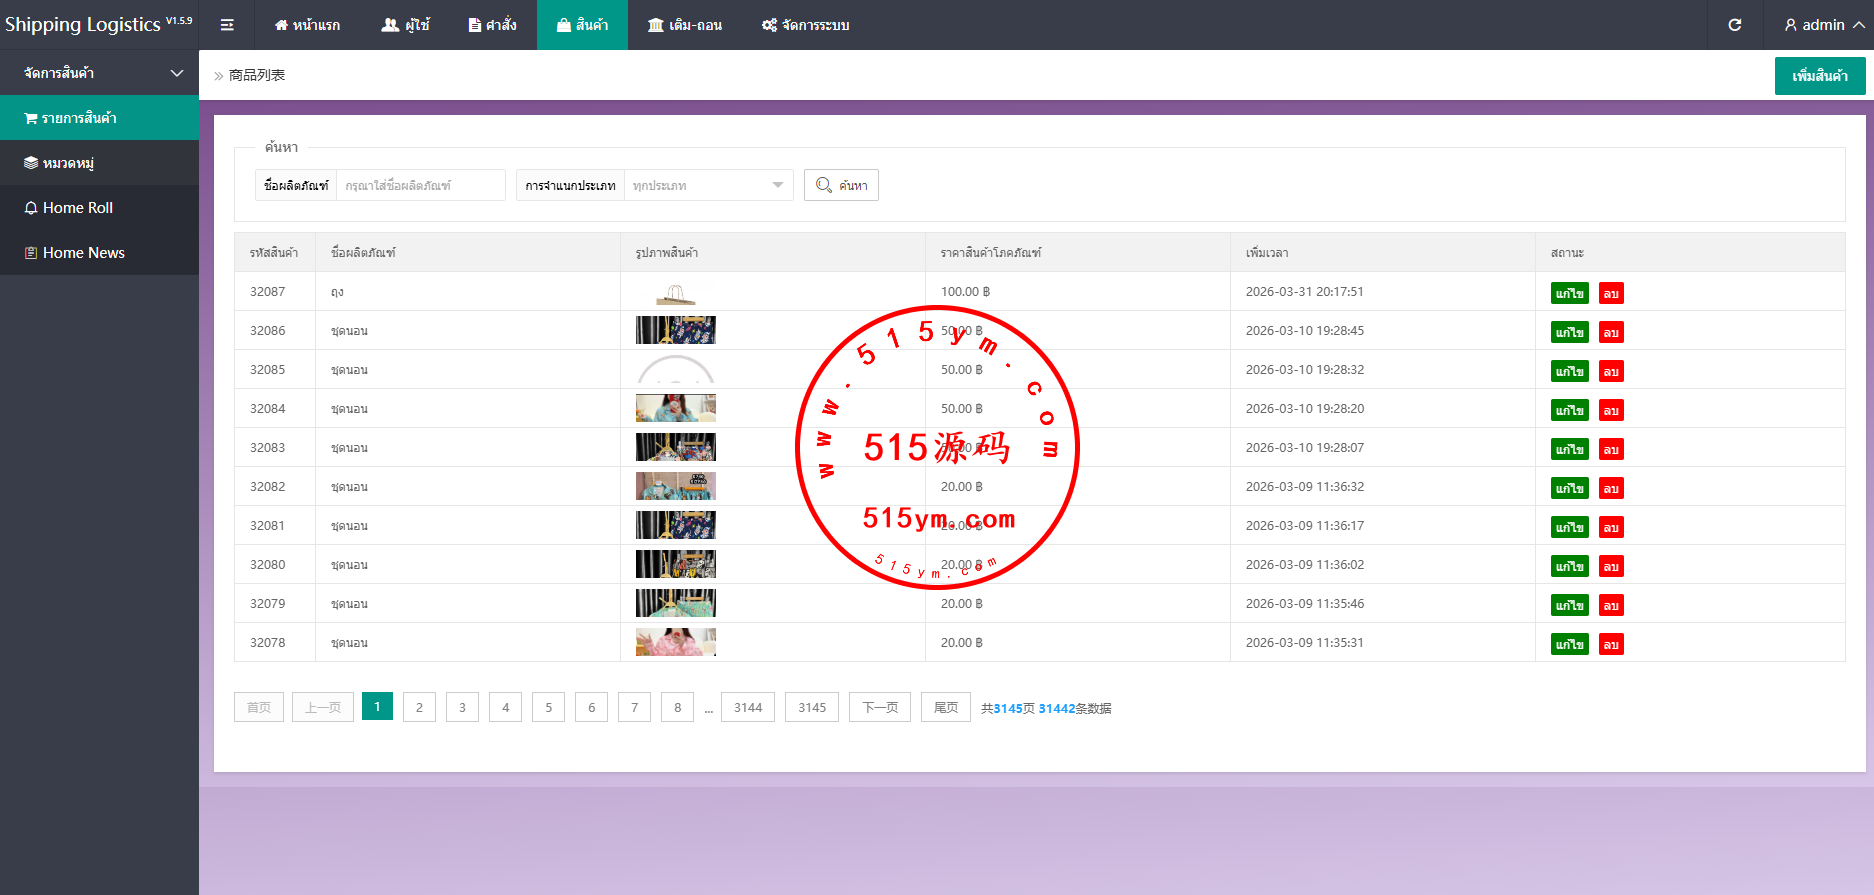Click the เพิ่มสินค้า add product button

(x=1819, y=76)
